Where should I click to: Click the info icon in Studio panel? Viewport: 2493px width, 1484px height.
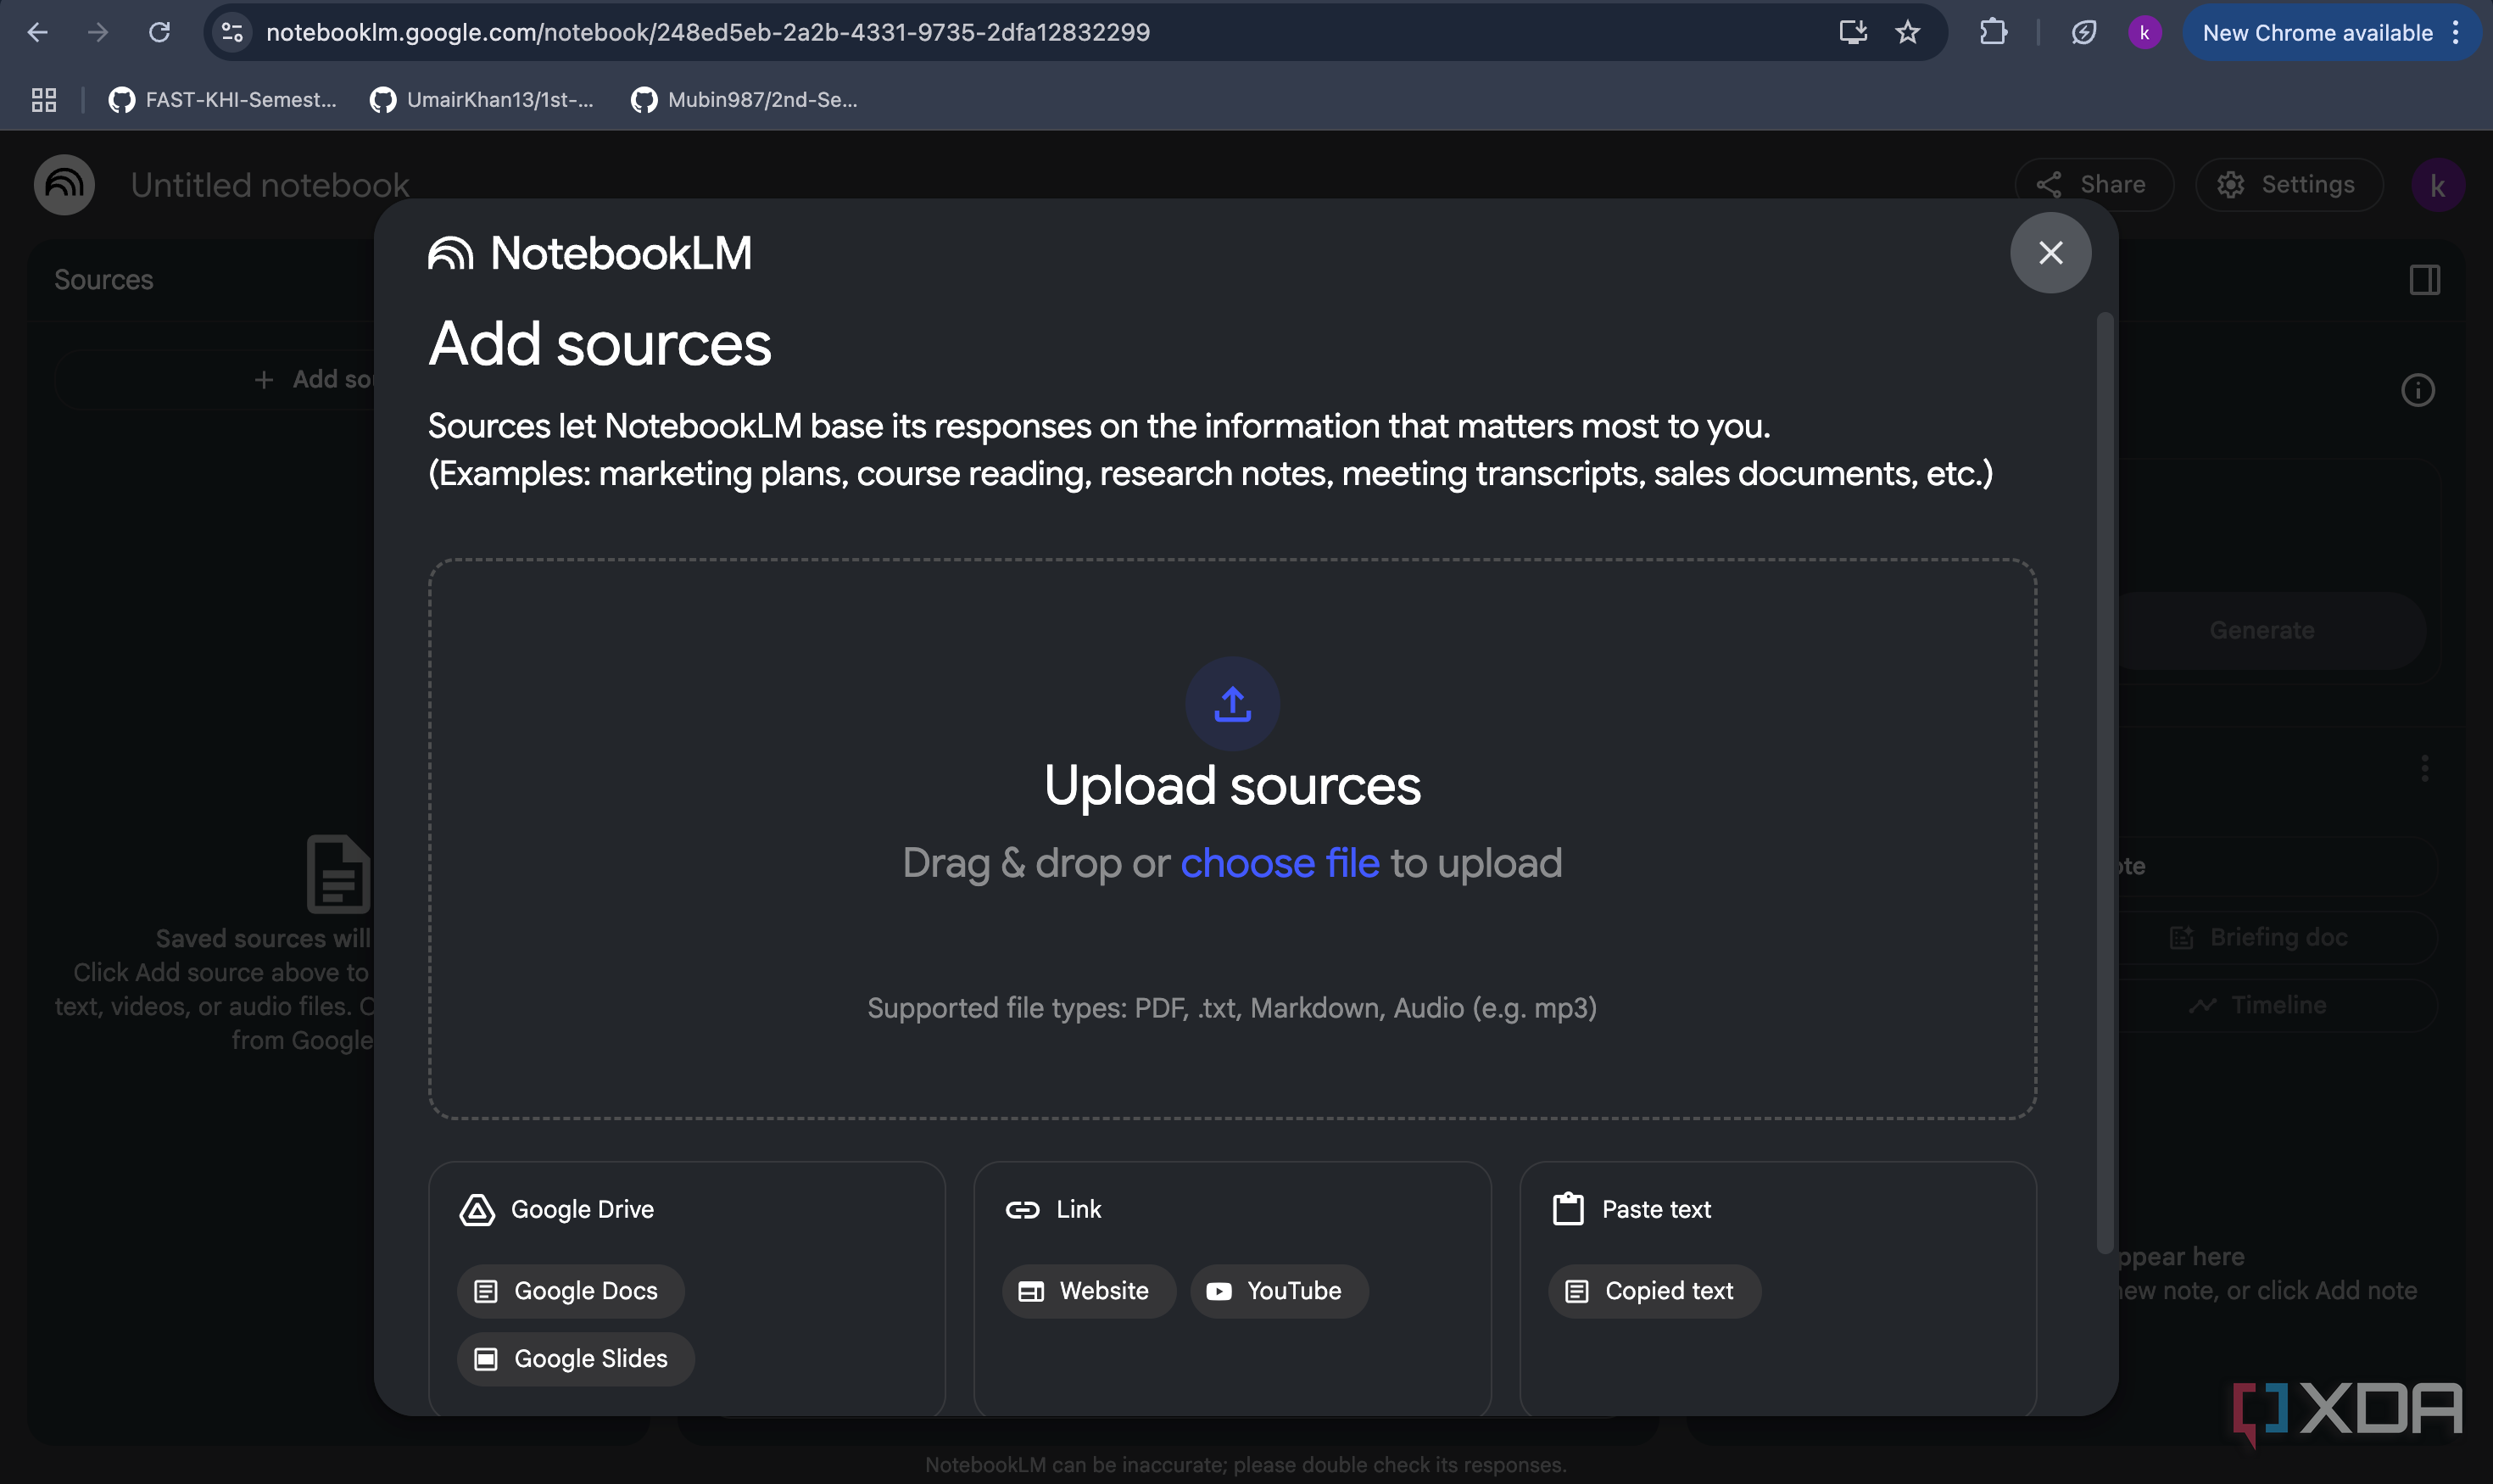pos(2418,390)
